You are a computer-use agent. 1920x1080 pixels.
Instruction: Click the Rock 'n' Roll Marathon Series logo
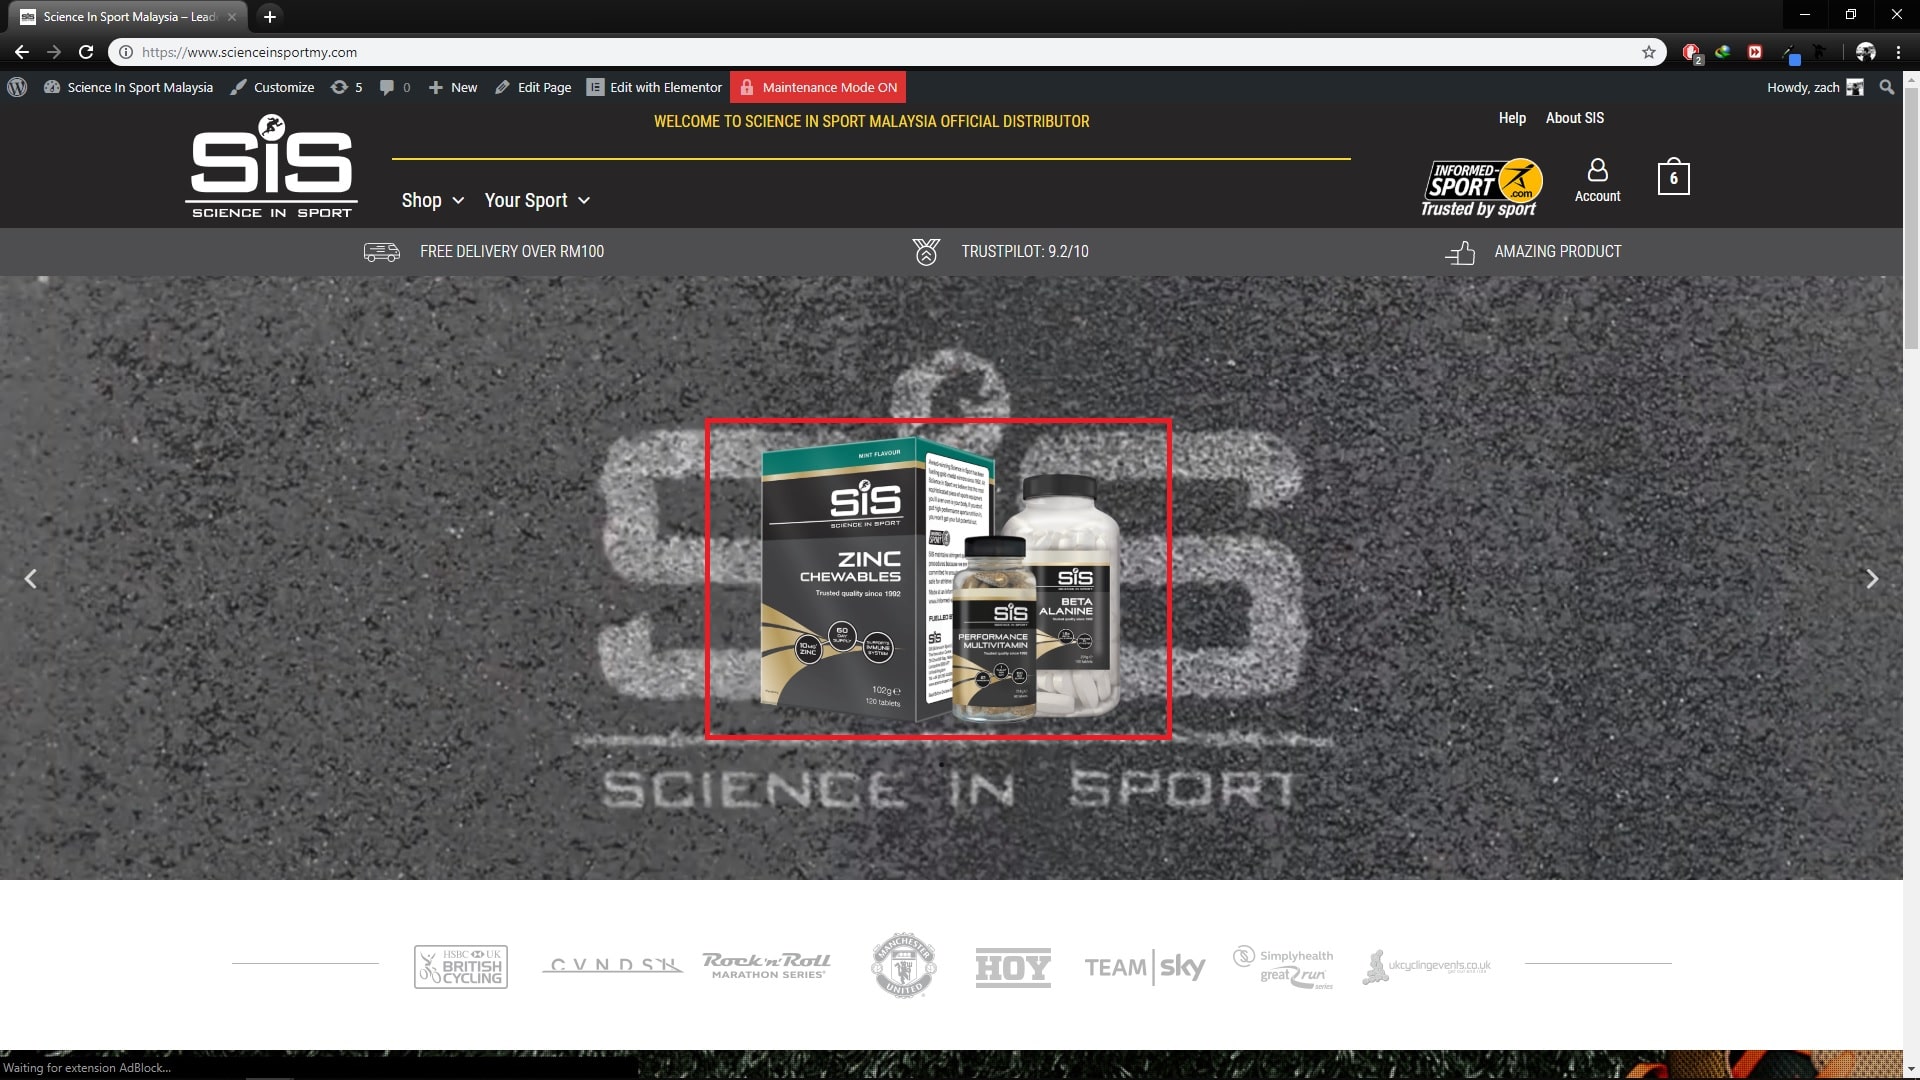[767, 965]
